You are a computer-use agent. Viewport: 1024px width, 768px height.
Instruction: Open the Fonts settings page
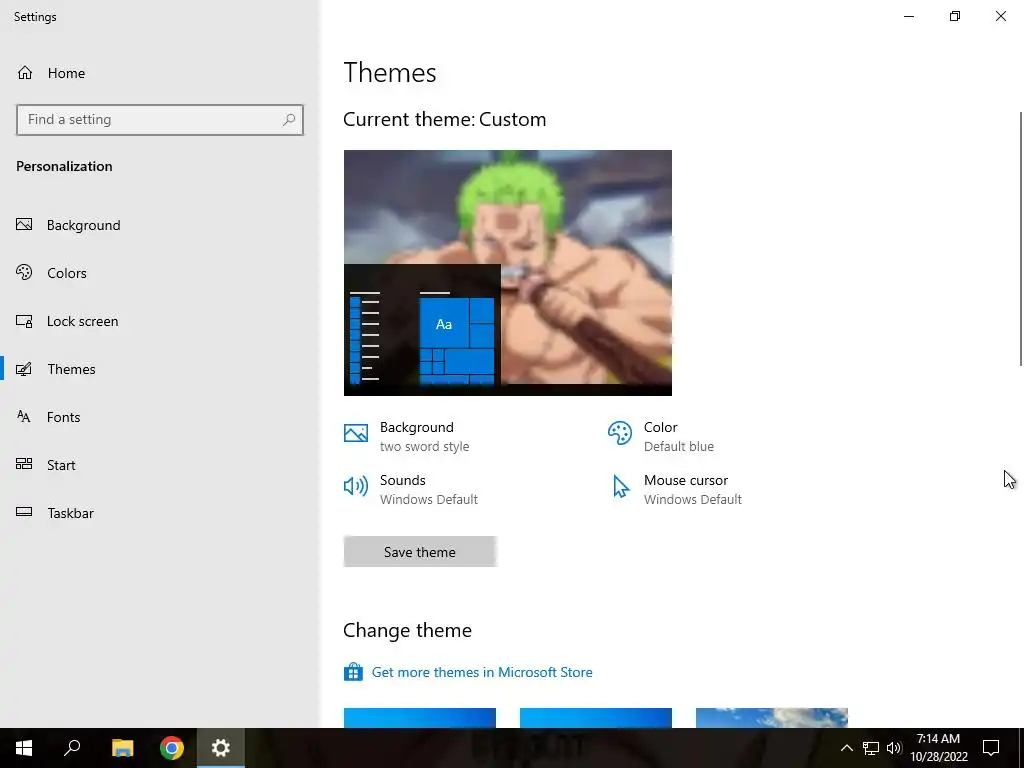coord(160,417)
